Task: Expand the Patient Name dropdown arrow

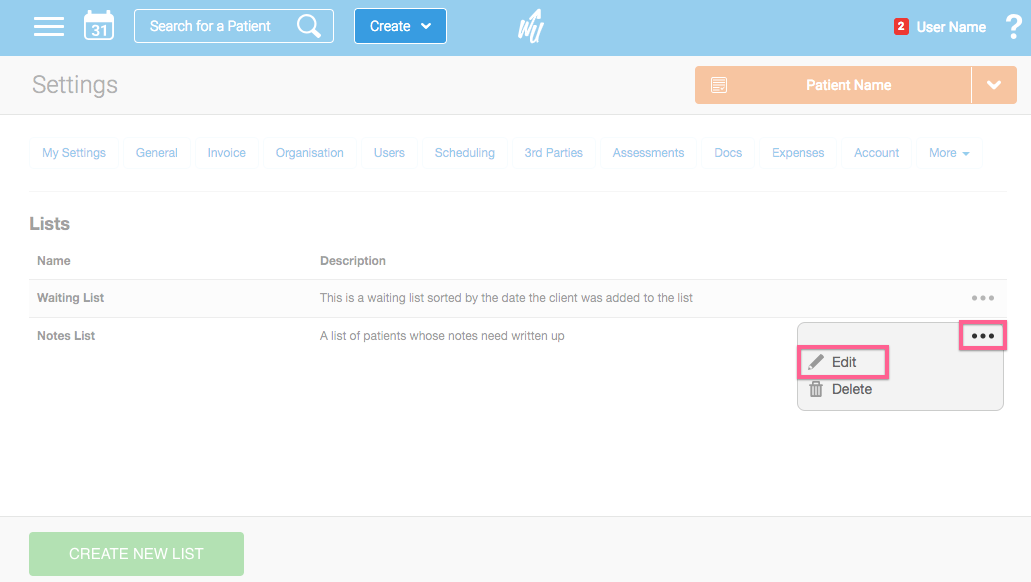Action: point(994,85)
